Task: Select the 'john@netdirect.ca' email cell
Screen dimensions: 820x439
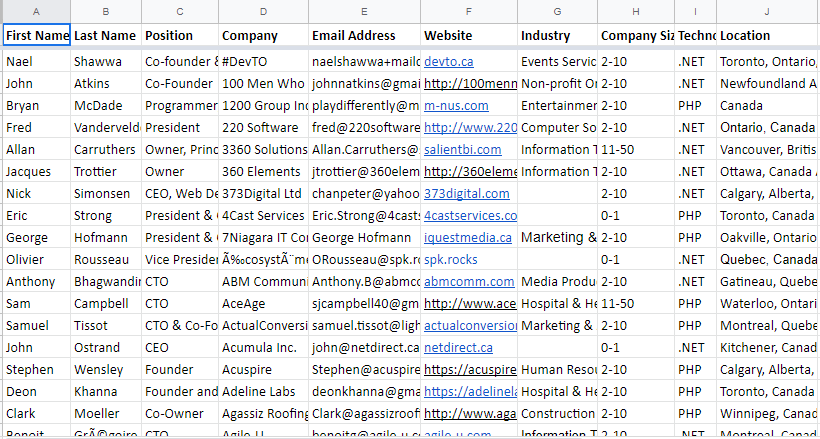Action: click(x=365, y=347)
